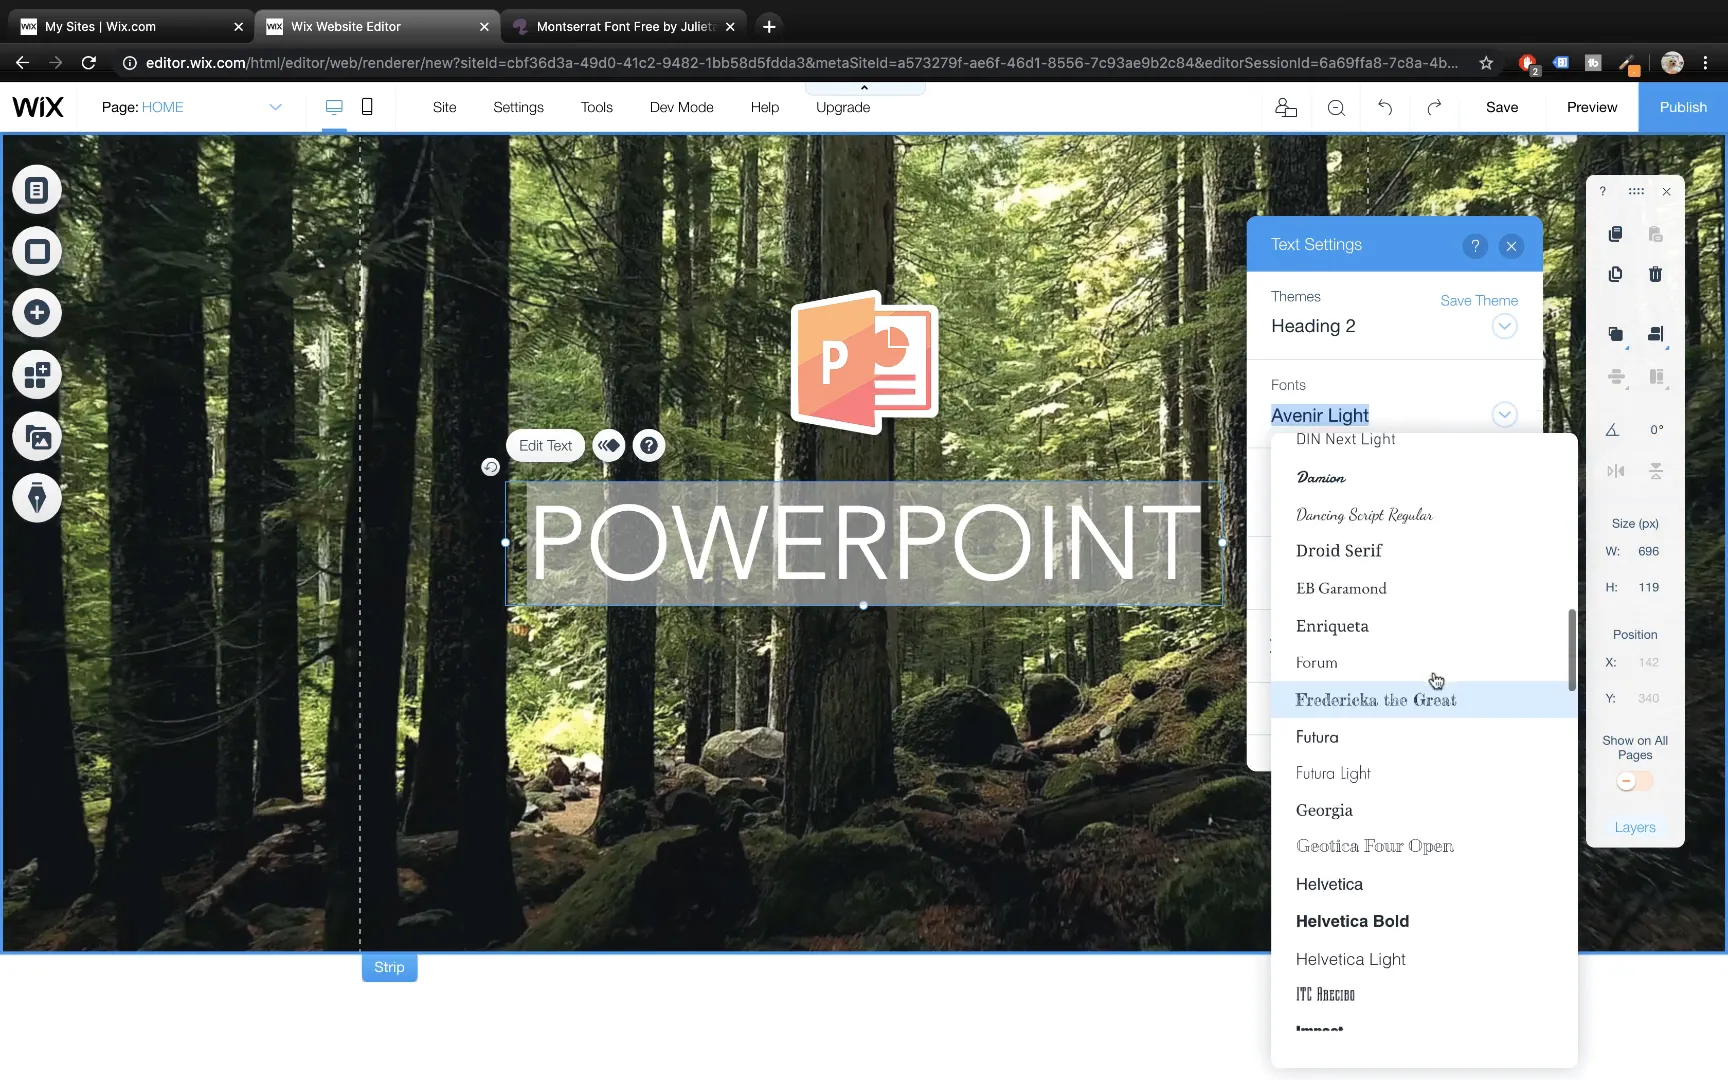This screenshot has width=1728, height=1080.
Task: Bookmark the page with the star icon
Action: tap(1486, 63)
